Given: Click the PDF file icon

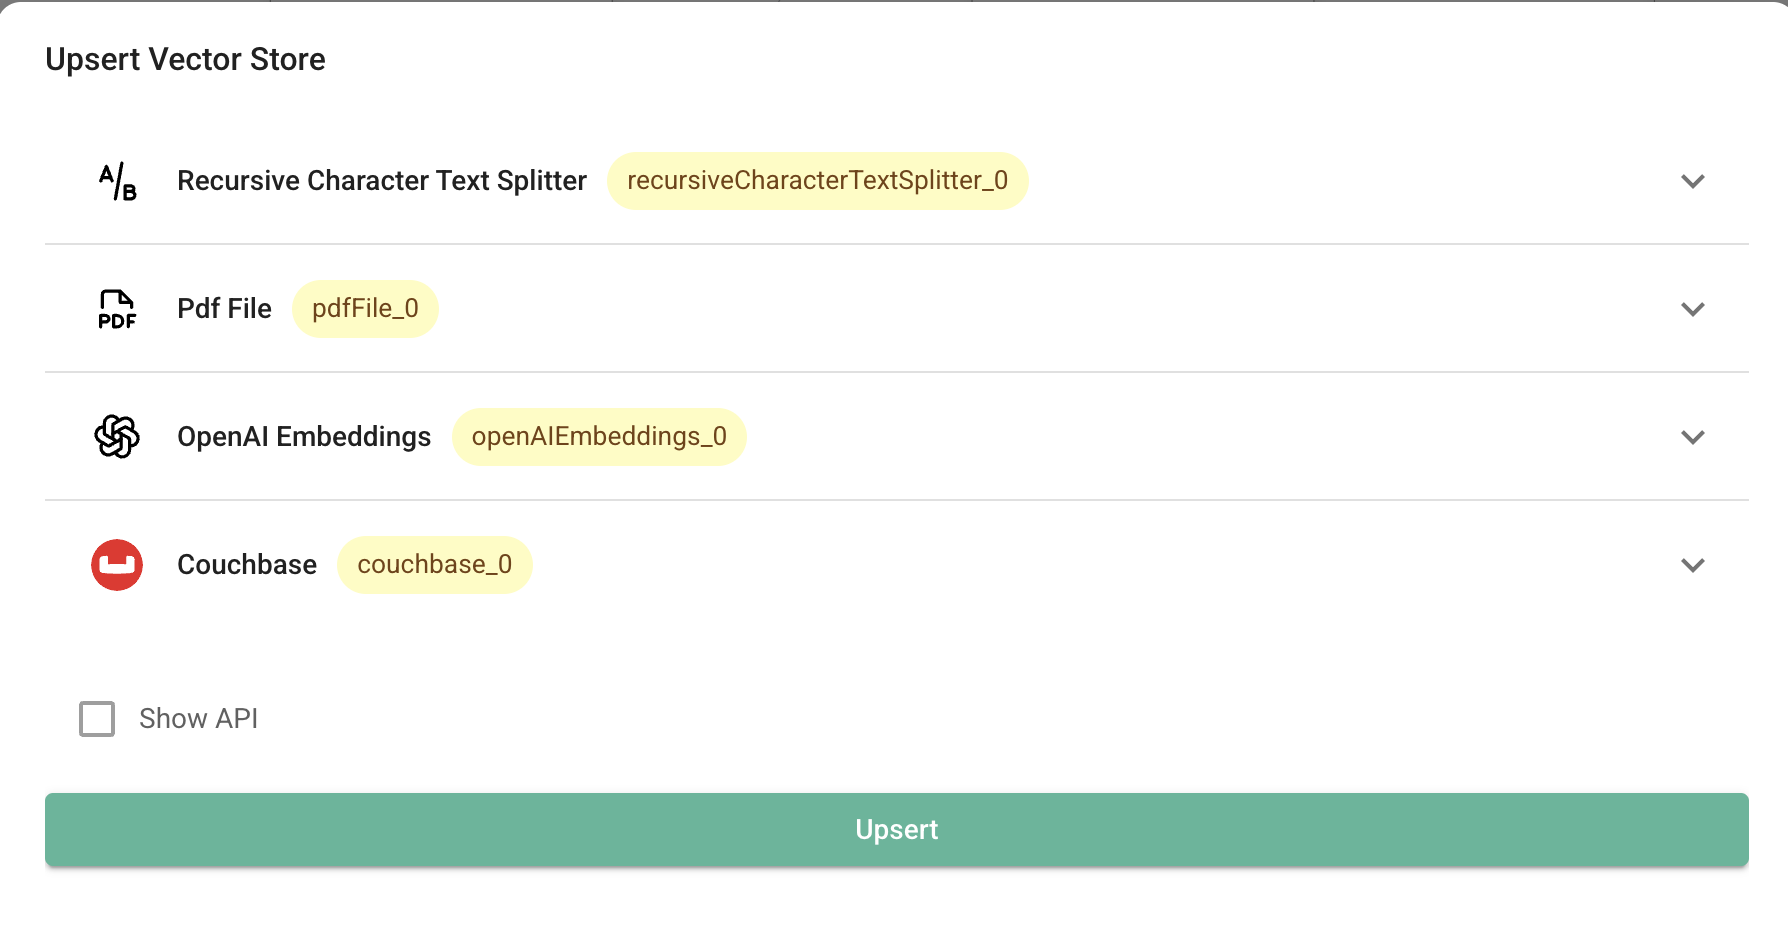Looking at the screenshot, I should [117, 309].
